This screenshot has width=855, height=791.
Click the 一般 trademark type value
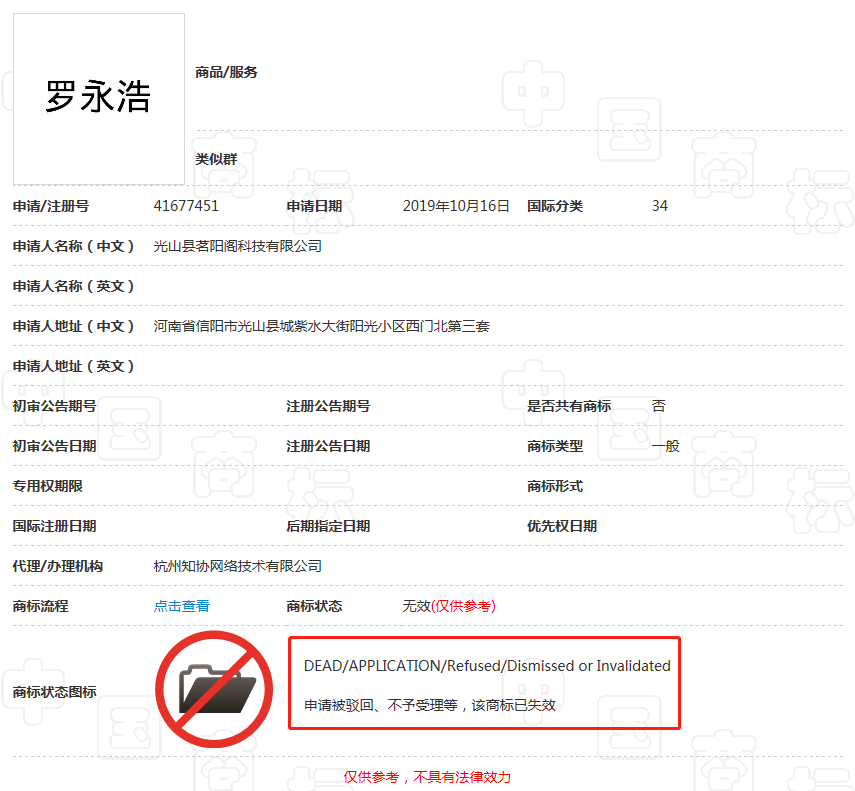pyautogui.click(x=665, y=446)
